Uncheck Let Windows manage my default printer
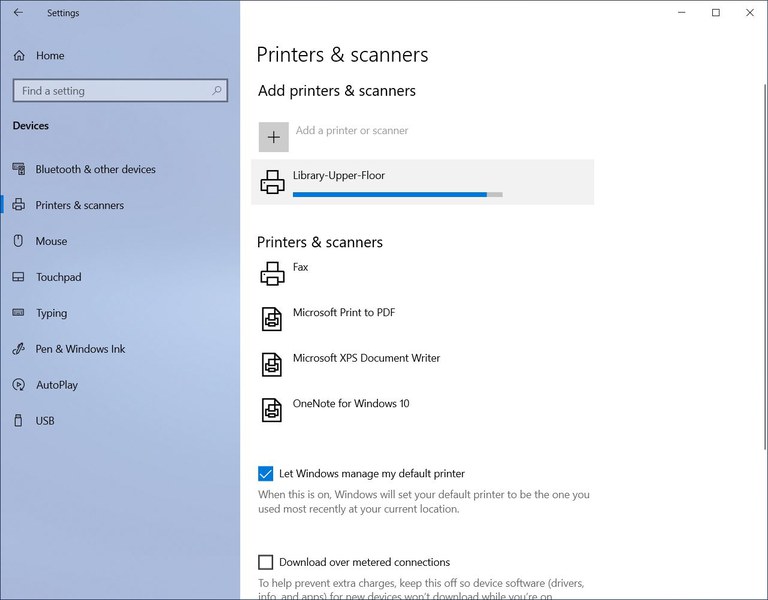Image resolution: width=768 pixels, height=600 pixels. point(265,474)
